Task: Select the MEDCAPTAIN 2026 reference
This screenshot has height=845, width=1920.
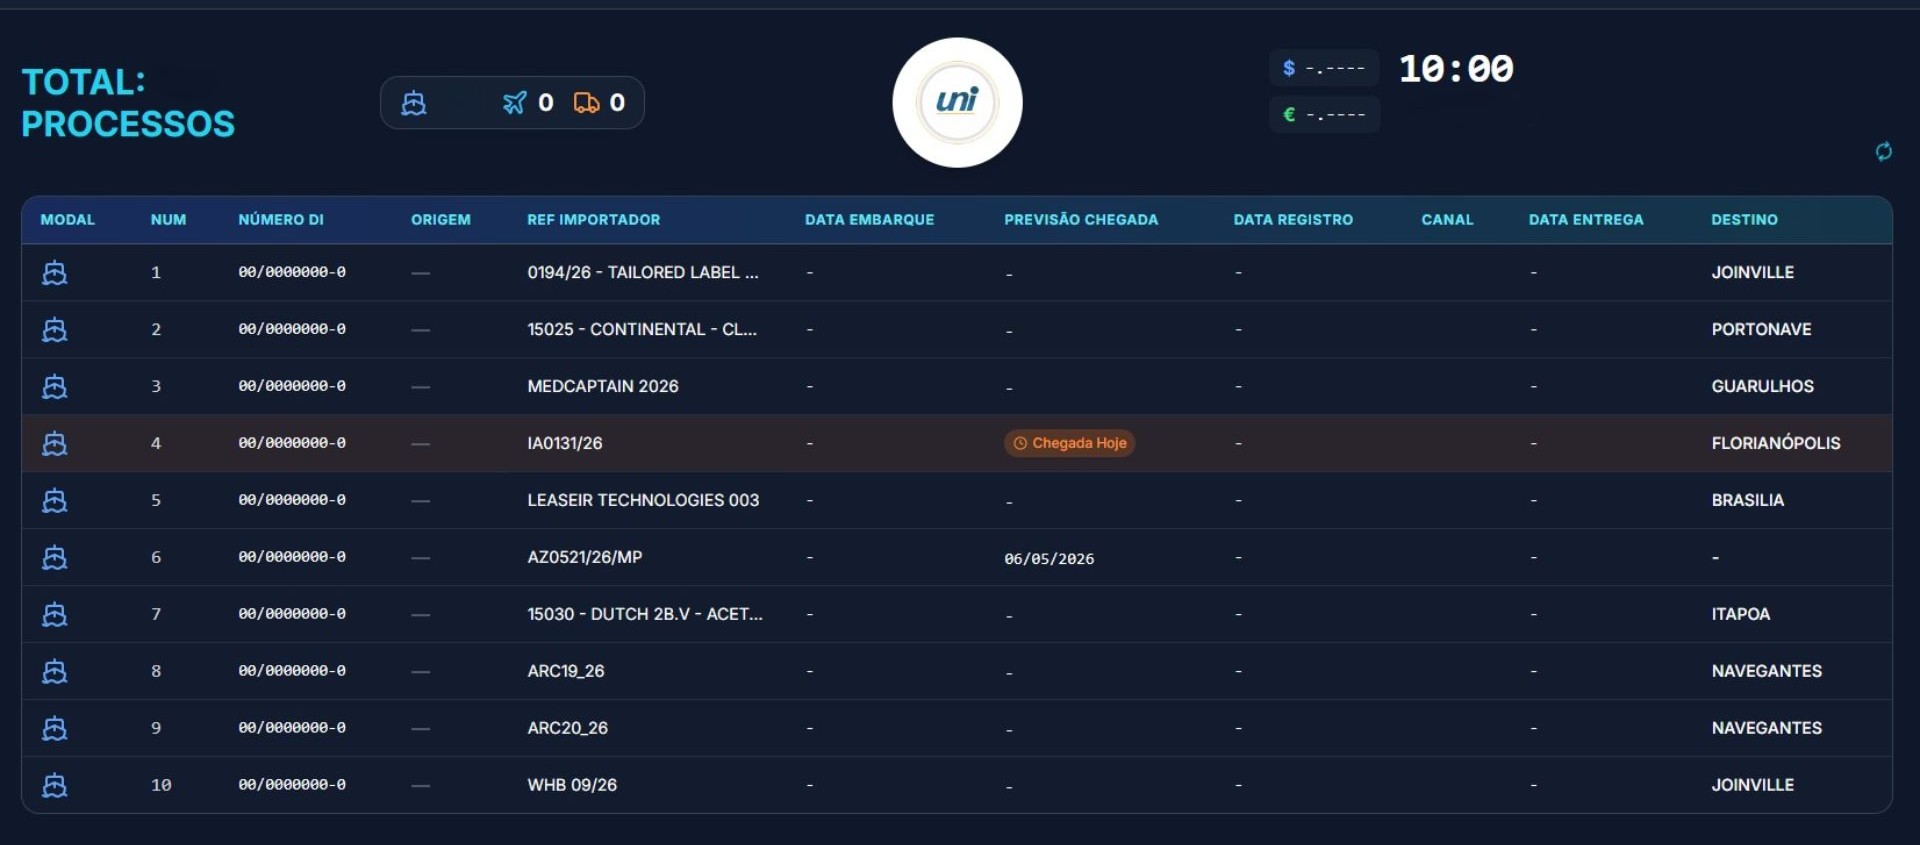Action: coord(603,386)
